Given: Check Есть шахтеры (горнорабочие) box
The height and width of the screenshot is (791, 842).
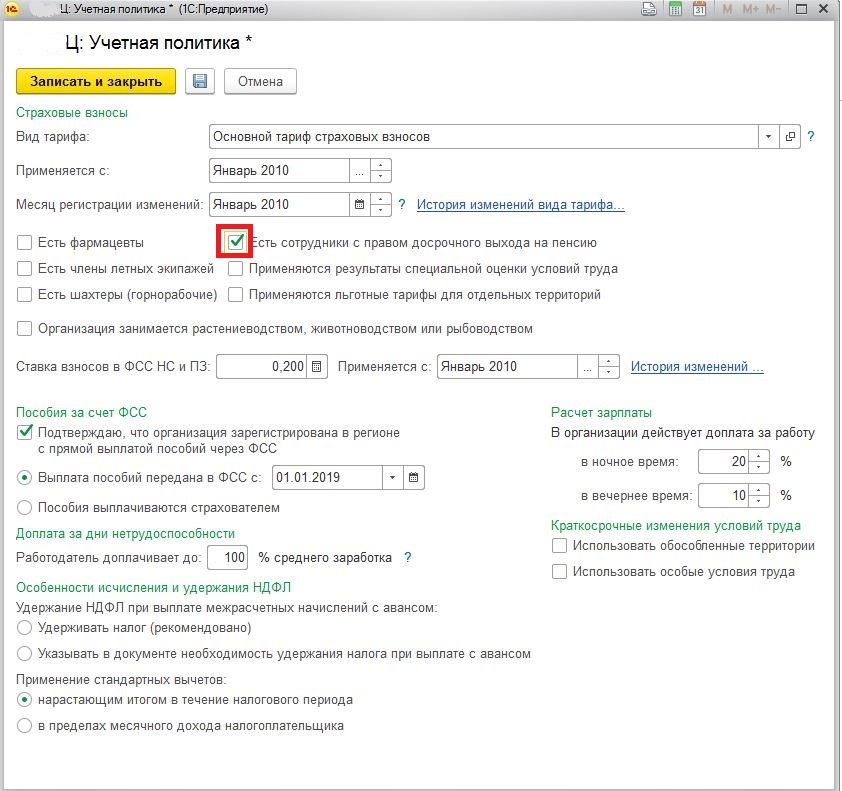Looking at the screenshot, I should [24, 294].
